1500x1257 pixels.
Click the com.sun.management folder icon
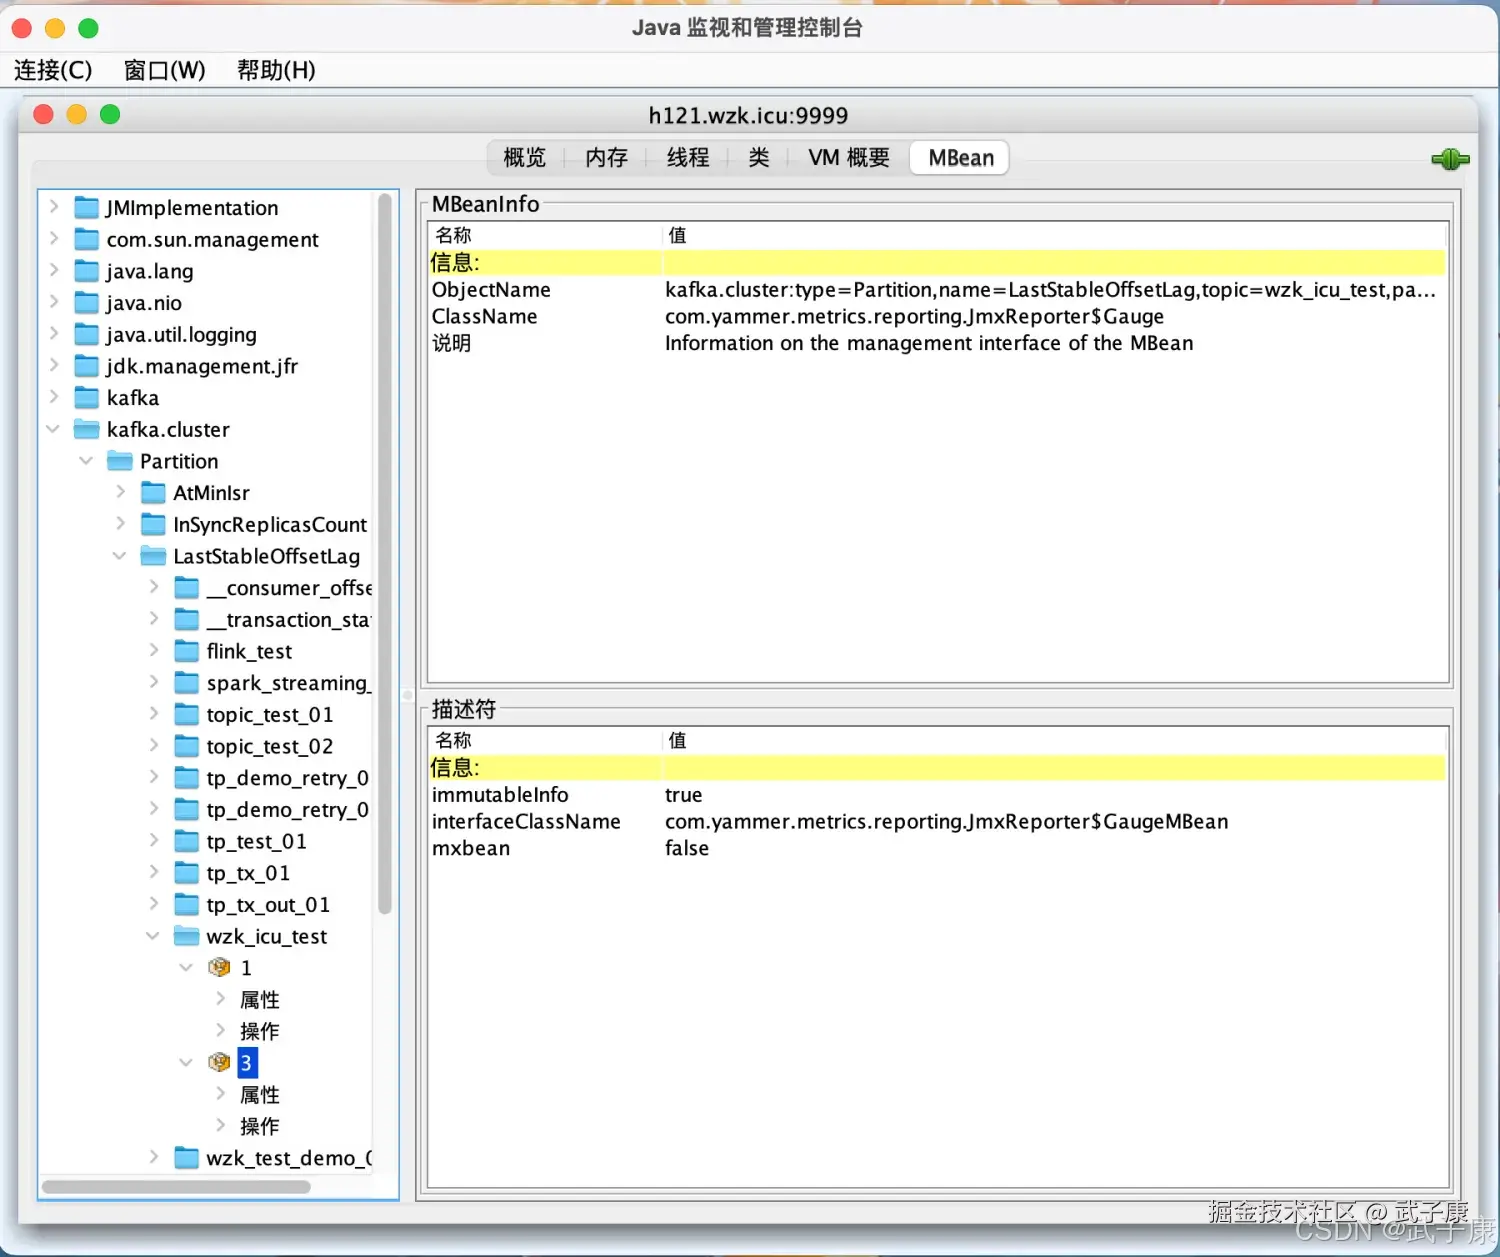[87, 240]
